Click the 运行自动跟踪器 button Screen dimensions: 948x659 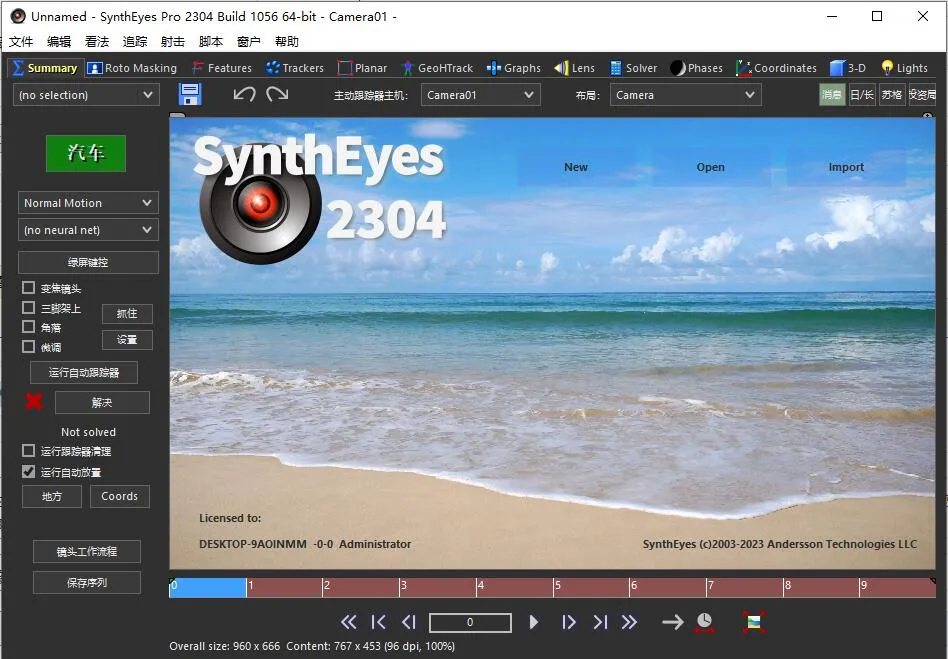point(84,372)
